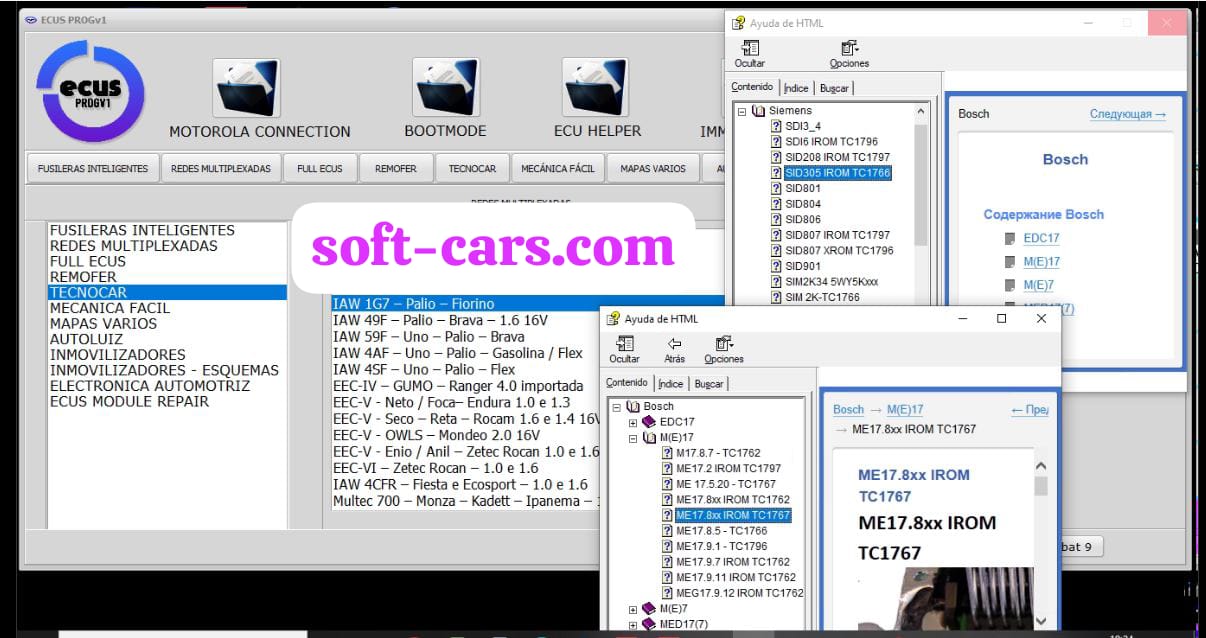Select the highlighted SID305 IROM TC1766 topic
The height and width of the screenshot is (638, 1206).
click(837, 173)
